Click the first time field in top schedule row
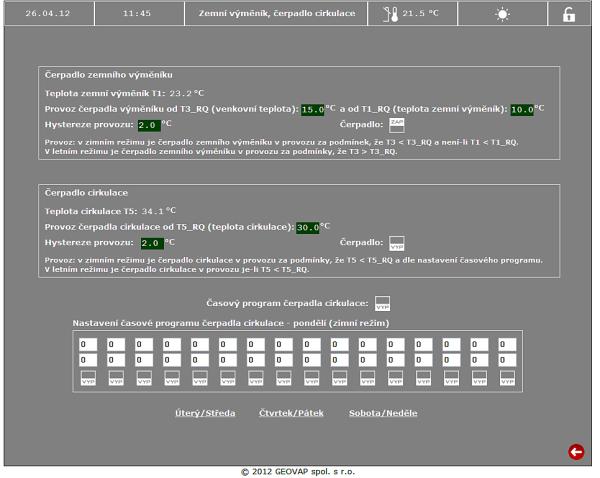The image size is (600, 478). pos(88,345)
